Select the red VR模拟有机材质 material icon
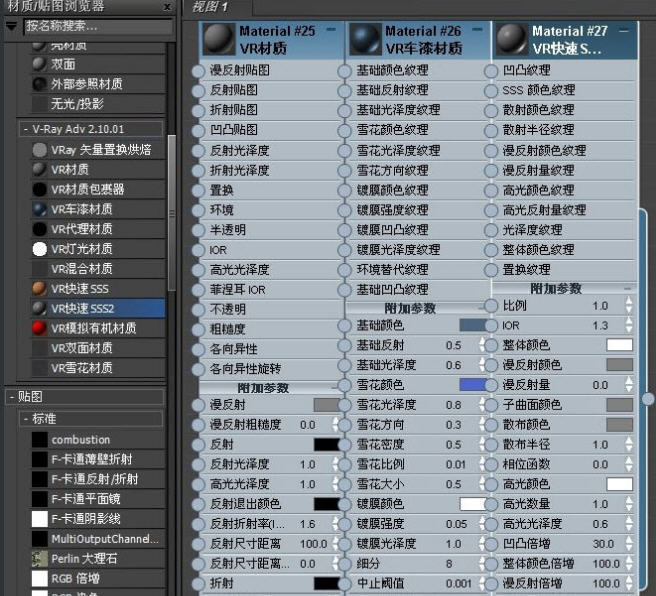The image size is (656, 596). [x=39, y=328]
